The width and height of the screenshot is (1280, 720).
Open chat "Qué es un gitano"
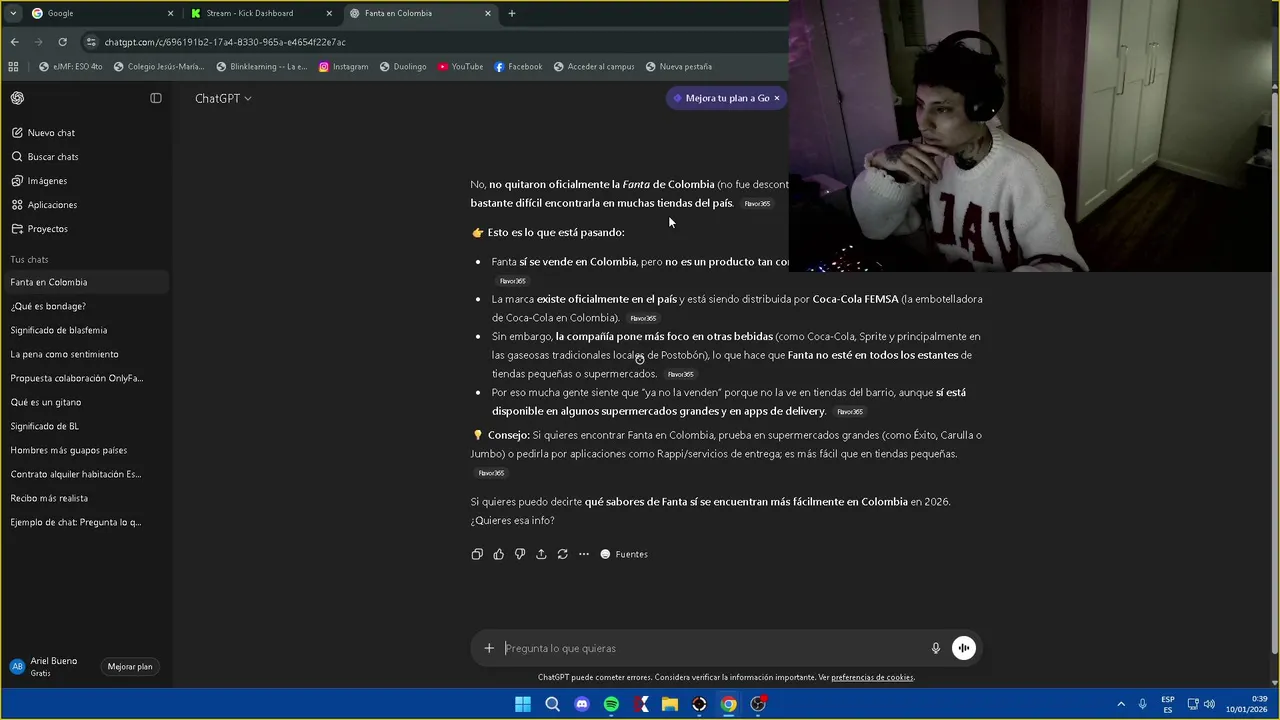click(x=85, y=402)
